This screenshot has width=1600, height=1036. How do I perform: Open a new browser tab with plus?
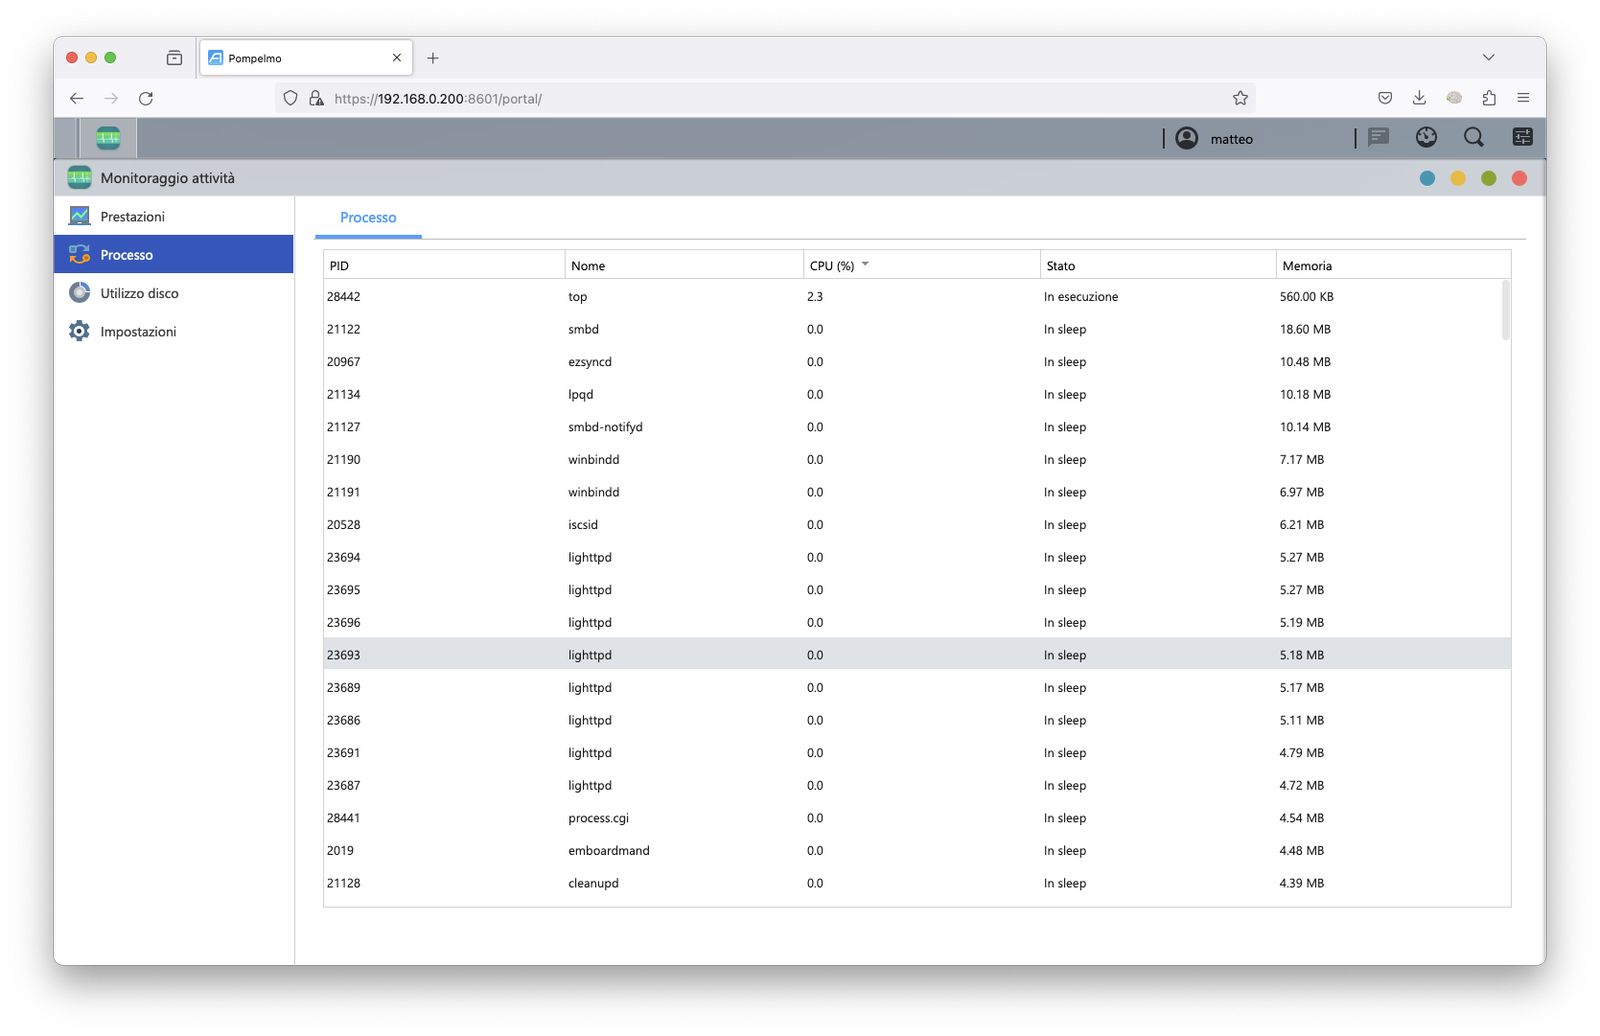point(433,58)
